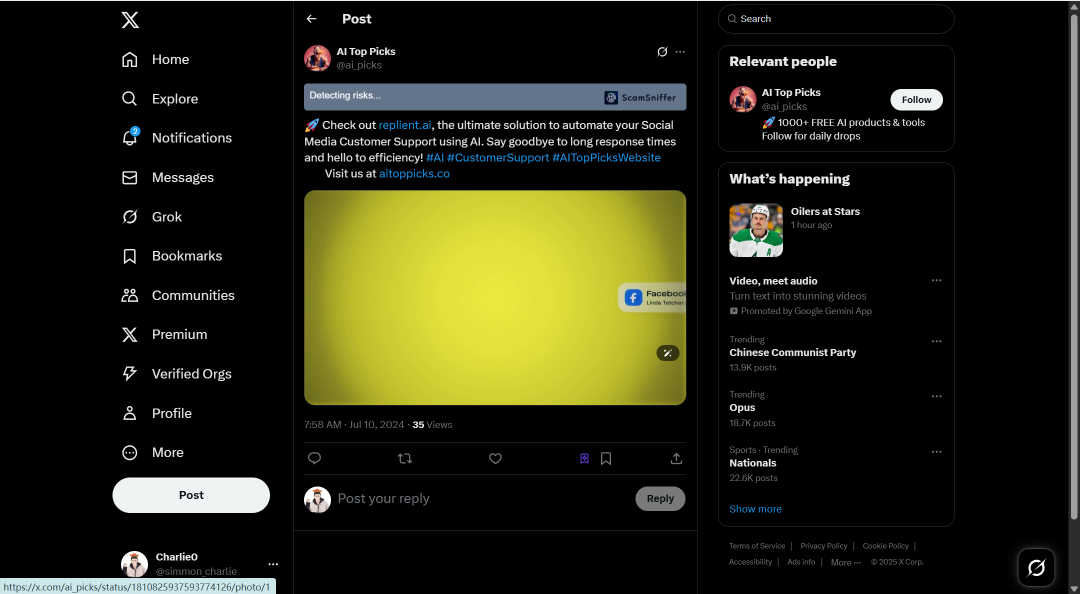This screenshot has width=1080, height=594.
Task: Open the Video, meet audio promotion
Action: point(773,280)
